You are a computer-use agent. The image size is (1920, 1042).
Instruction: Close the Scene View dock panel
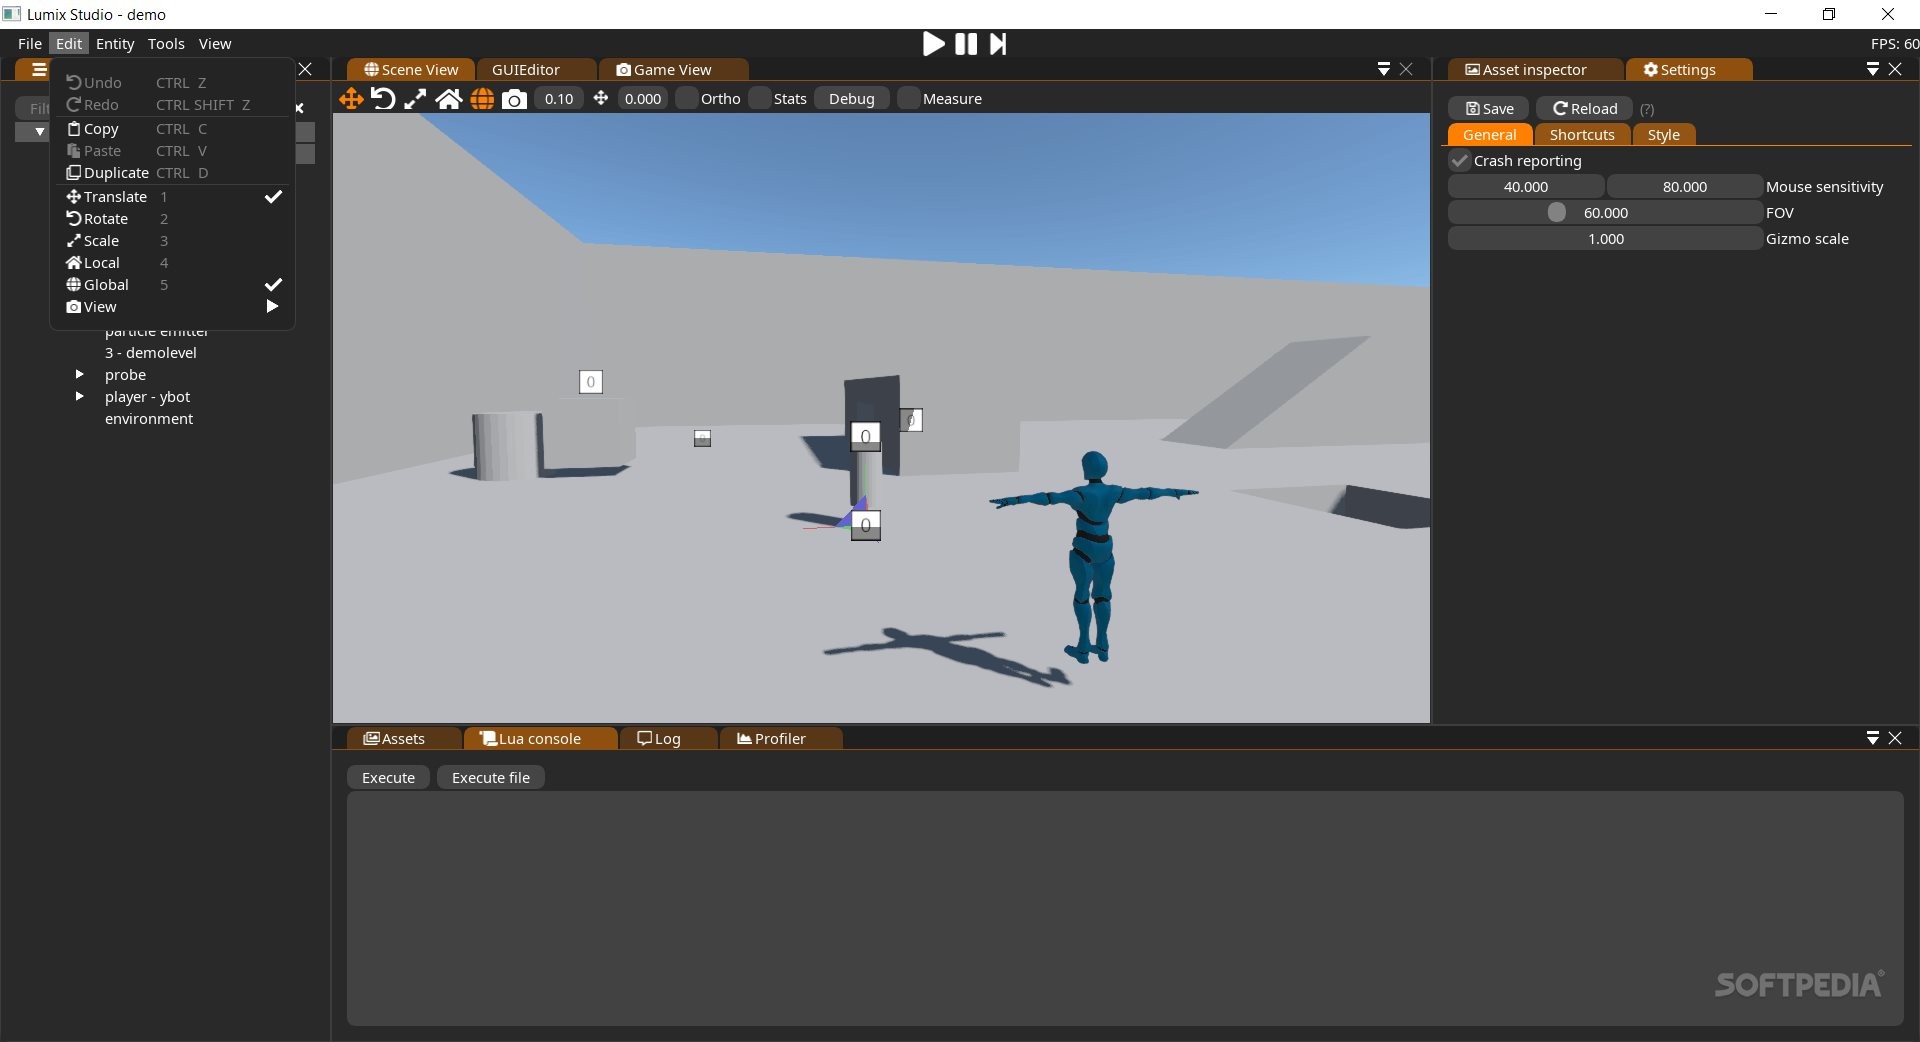(x=1406, y=69)
